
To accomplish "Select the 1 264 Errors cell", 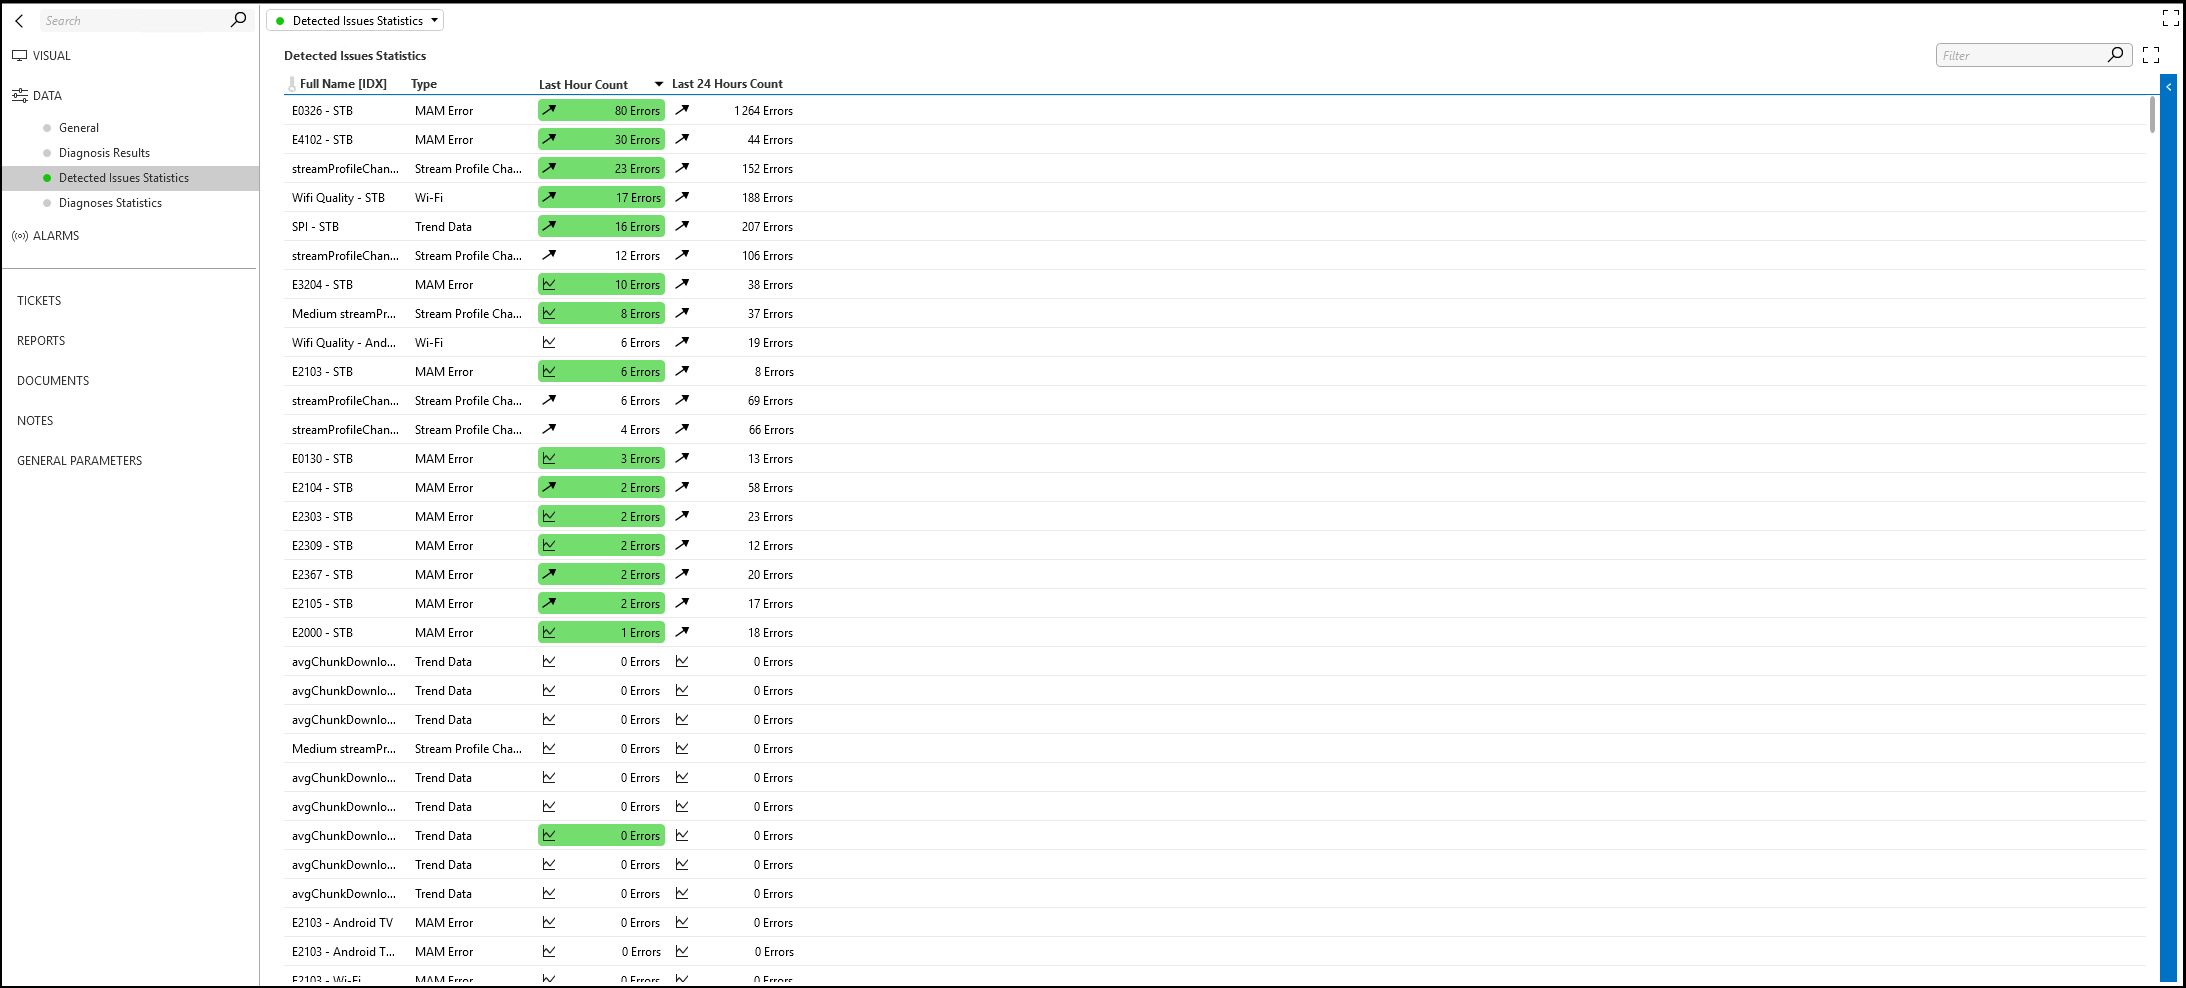I will click(x=763, y=111).
